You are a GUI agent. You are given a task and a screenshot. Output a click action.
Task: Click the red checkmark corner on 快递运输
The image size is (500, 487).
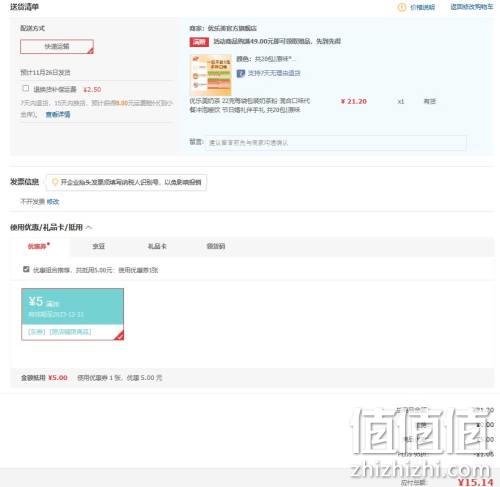click(90, 50)
